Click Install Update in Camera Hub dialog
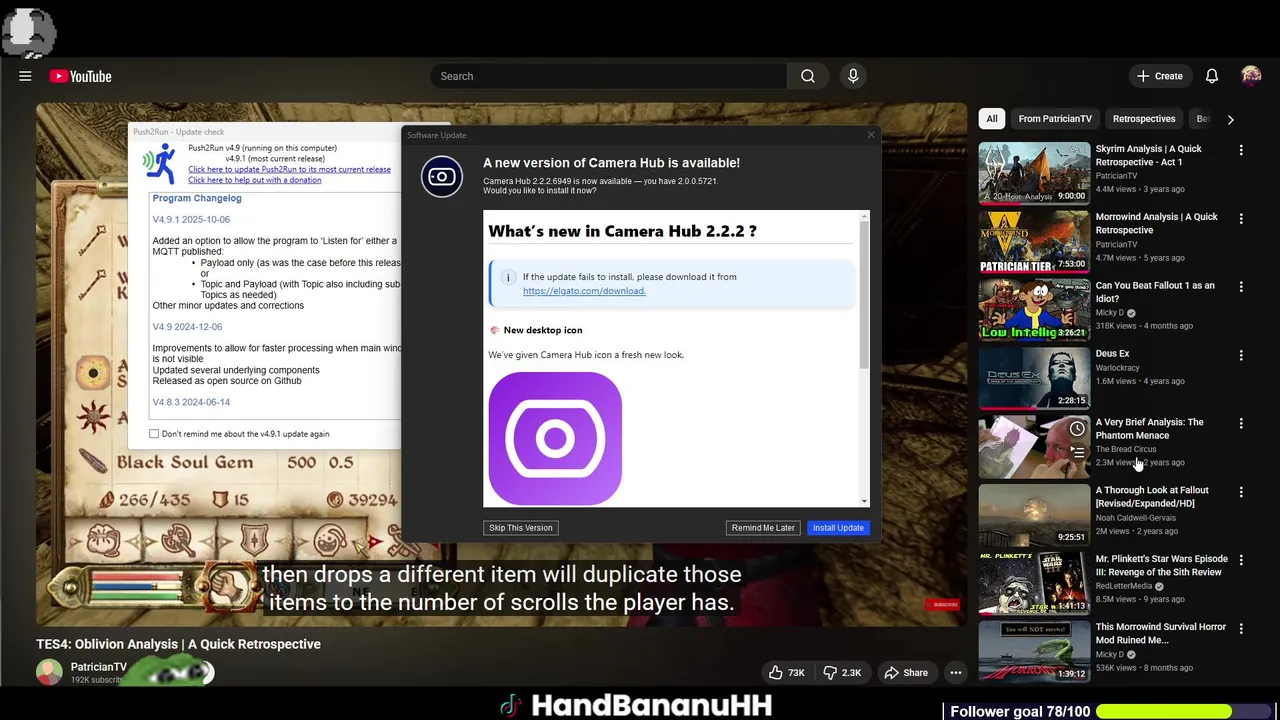The height and width of the screenshot is (720, 1280). point(838,528)
